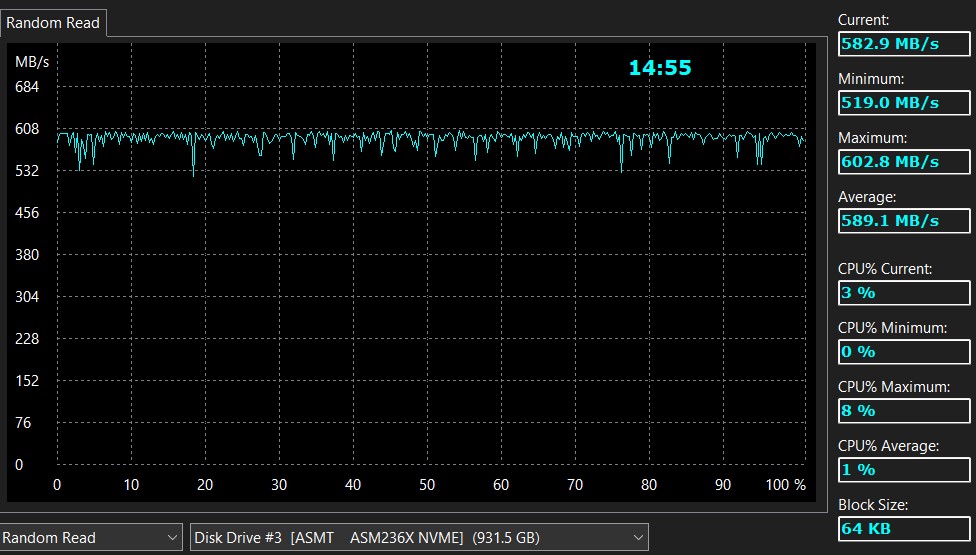Select the Maximum speed field showing 602.8 MB/s
Viewport: 976px width, 555px height.
click(904, 162)
